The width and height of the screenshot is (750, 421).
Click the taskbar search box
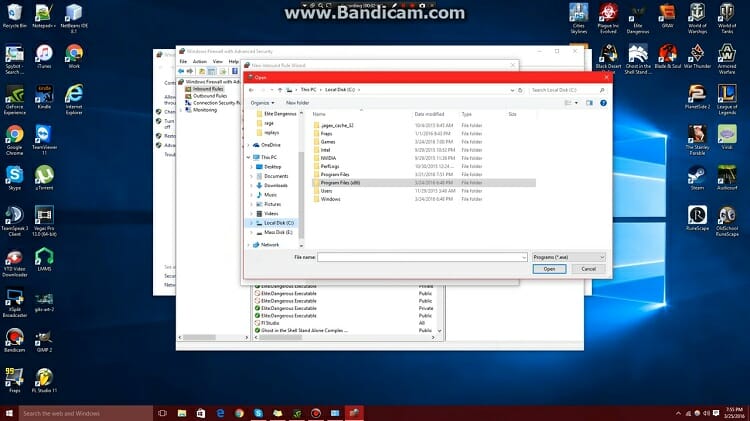(x=86, y=413)
